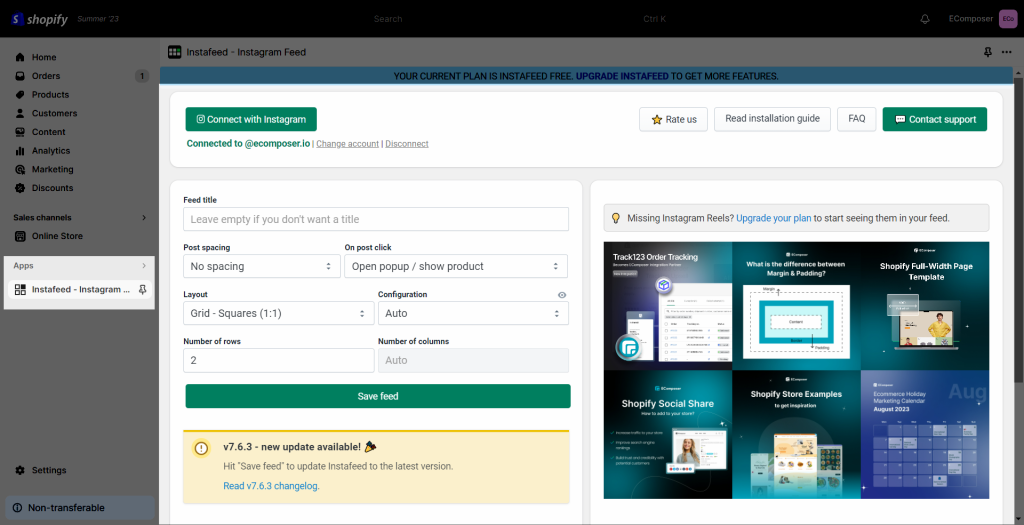Click the lightbulb icon in Reels notice

615,218
